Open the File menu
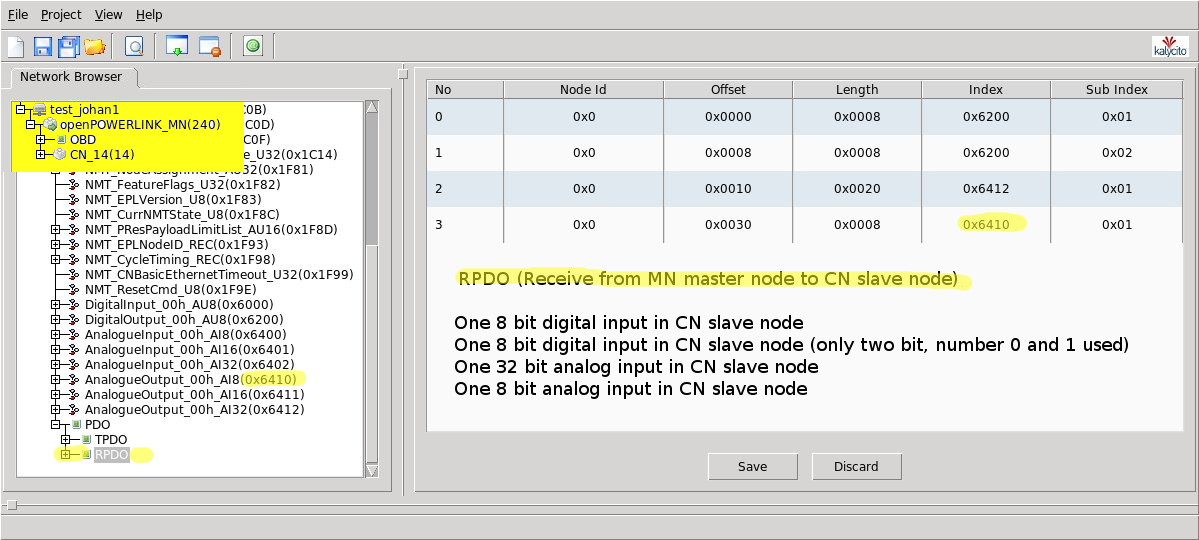 [18, 15]
